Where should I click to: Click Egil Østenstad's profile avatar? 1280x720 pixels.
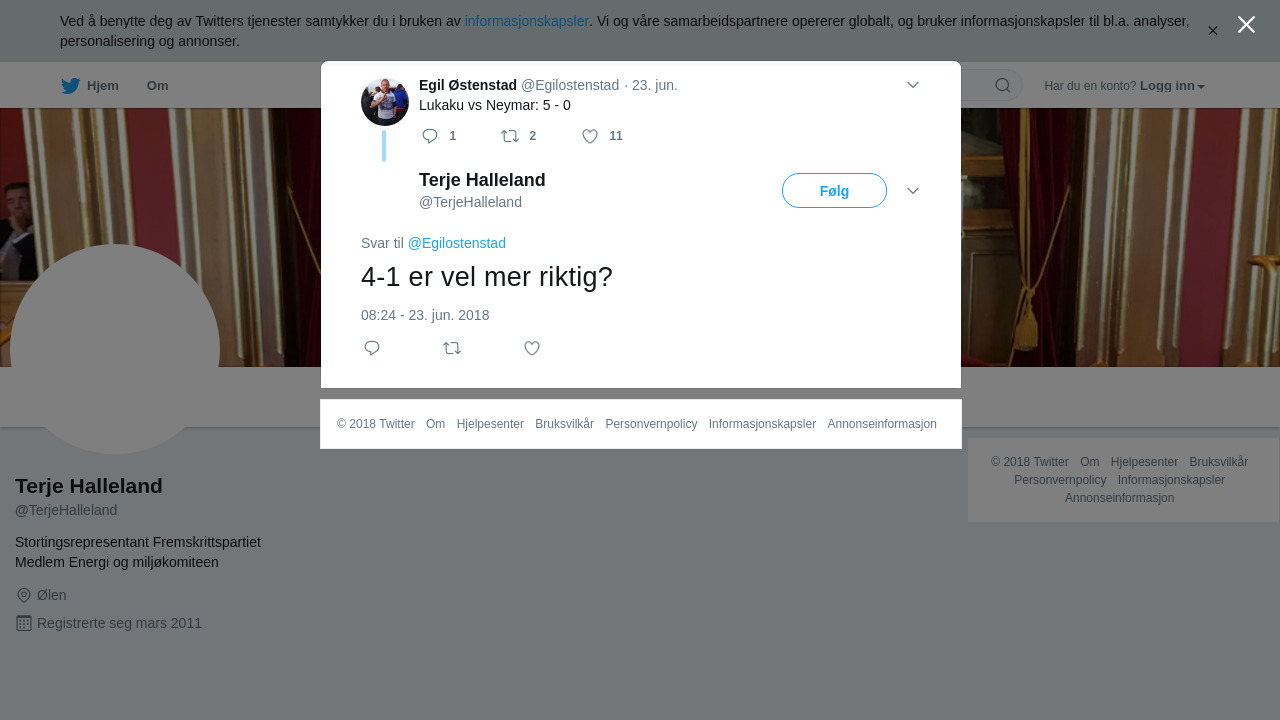[385, 102]
